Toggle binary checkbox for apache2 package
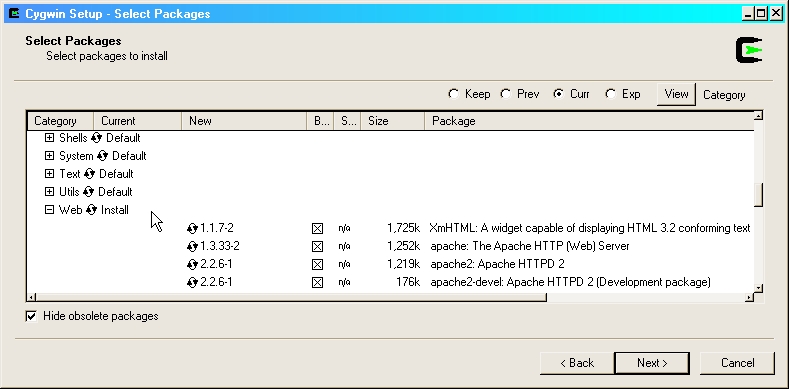789x389 pixels. (x=317, y=265)
